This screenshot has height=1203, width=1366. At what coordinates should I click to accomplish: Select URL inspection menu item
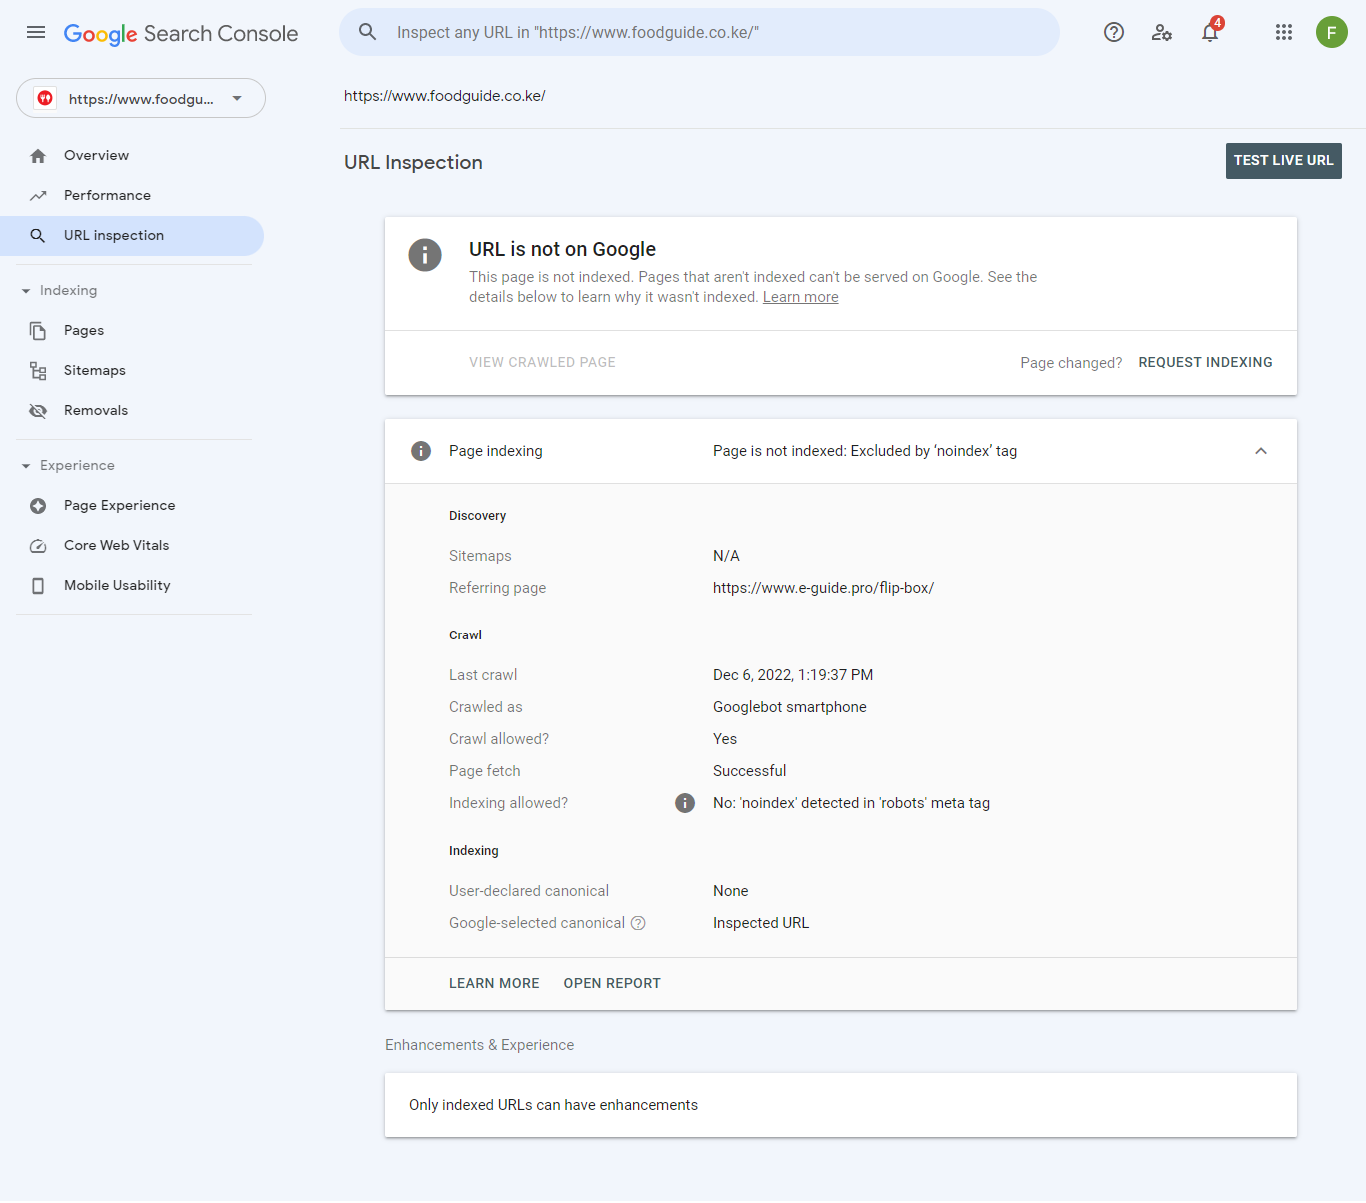[132, 236]
